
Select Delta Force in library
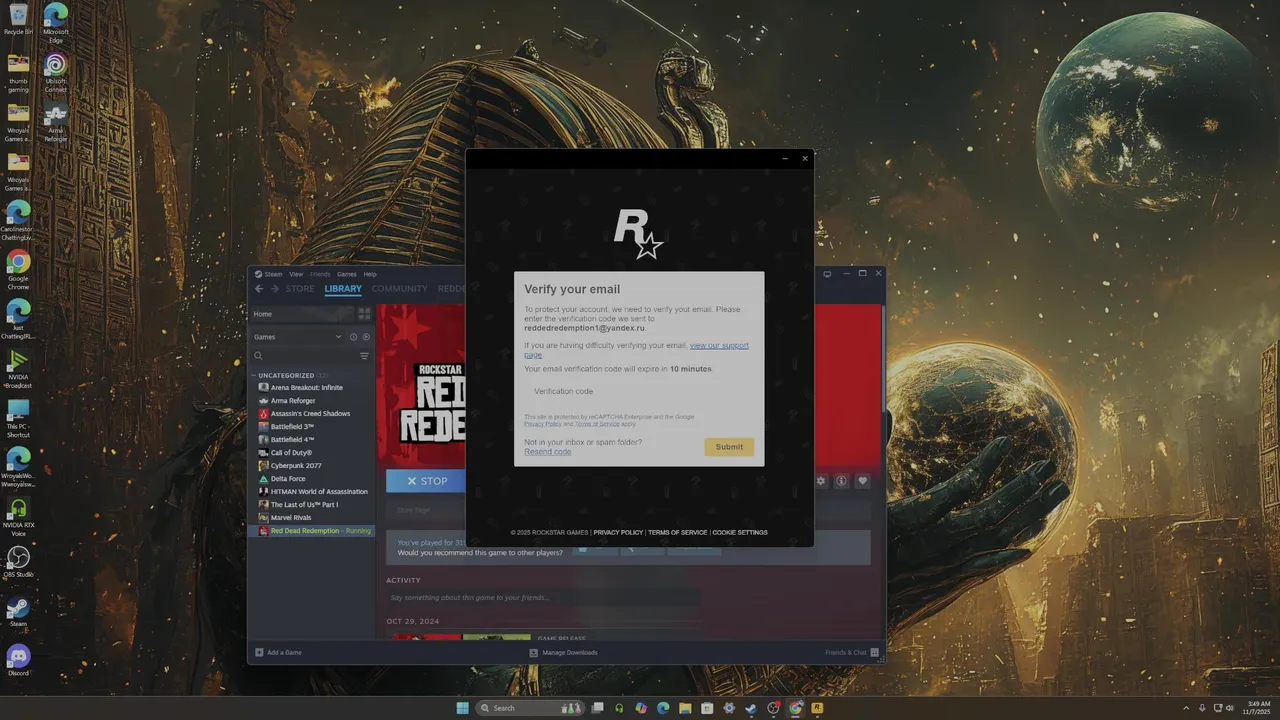[311, 478]
